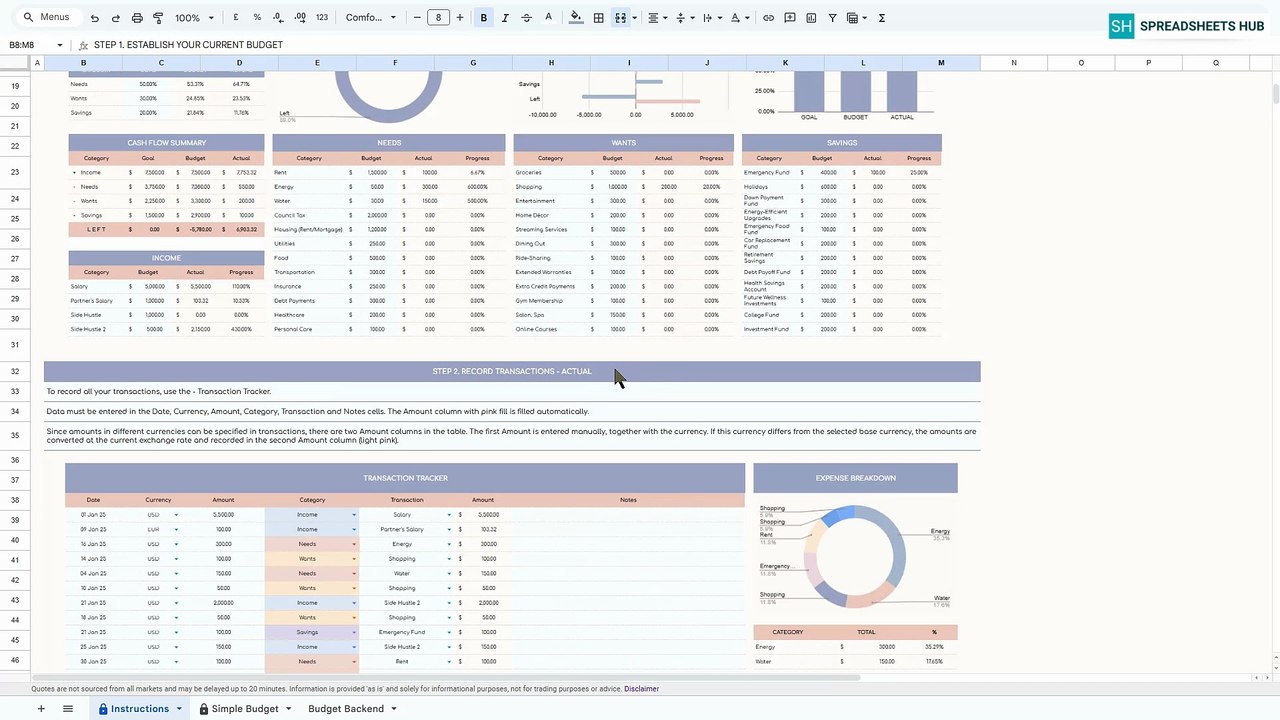This screenshot has width=1280, height=720.
Task: Open Budget Backend tab dropdown arrow
Action: point(393,709)
